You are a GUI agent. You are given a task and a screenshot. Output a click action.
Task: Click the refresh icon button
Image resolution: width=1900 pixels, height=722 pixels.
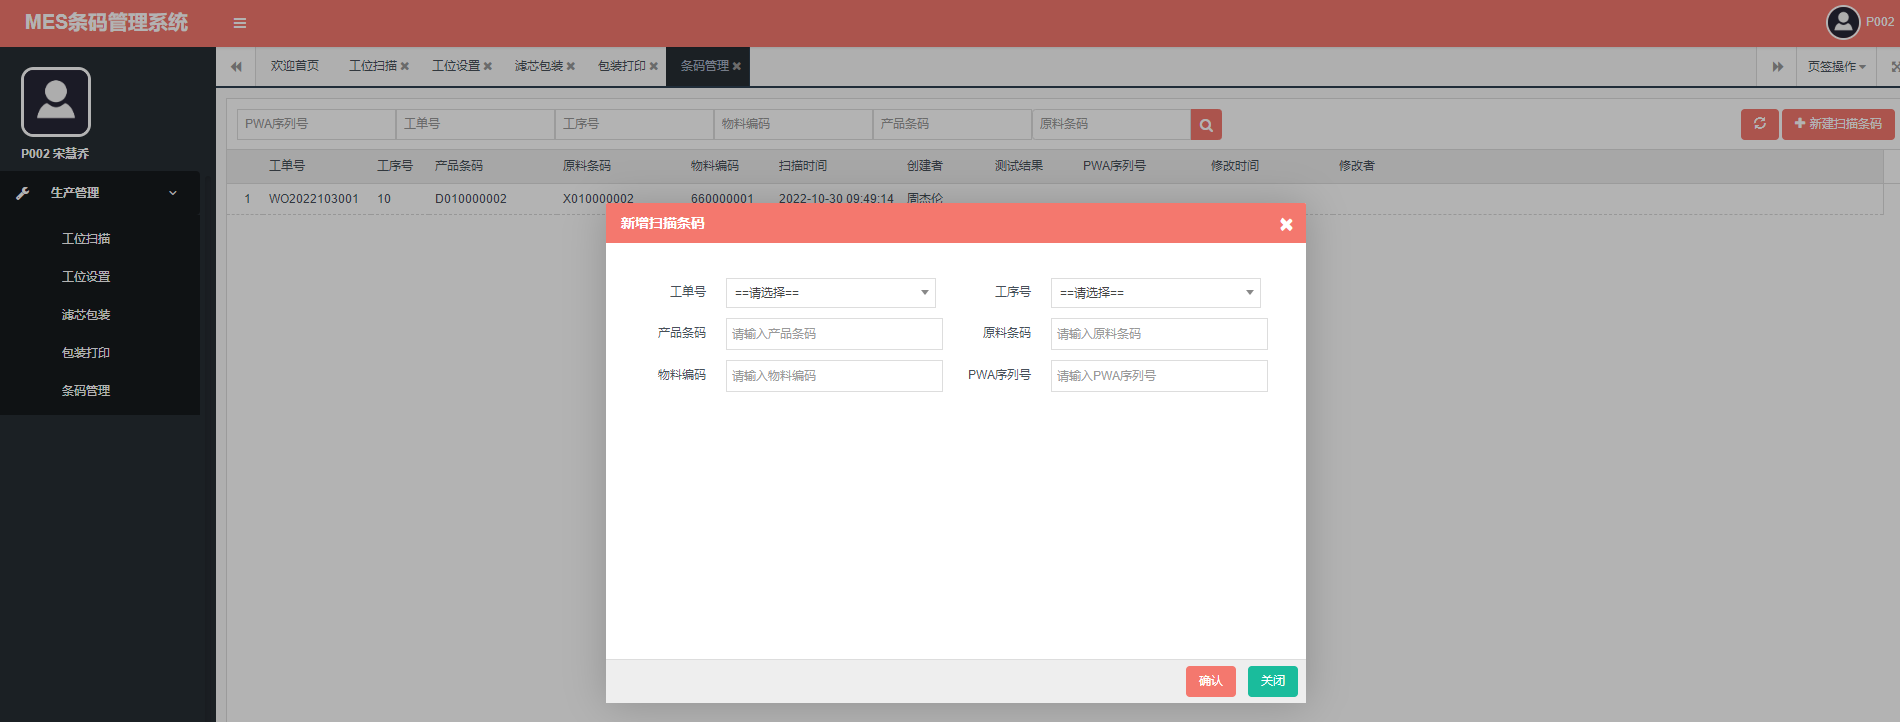point(1759,124)
